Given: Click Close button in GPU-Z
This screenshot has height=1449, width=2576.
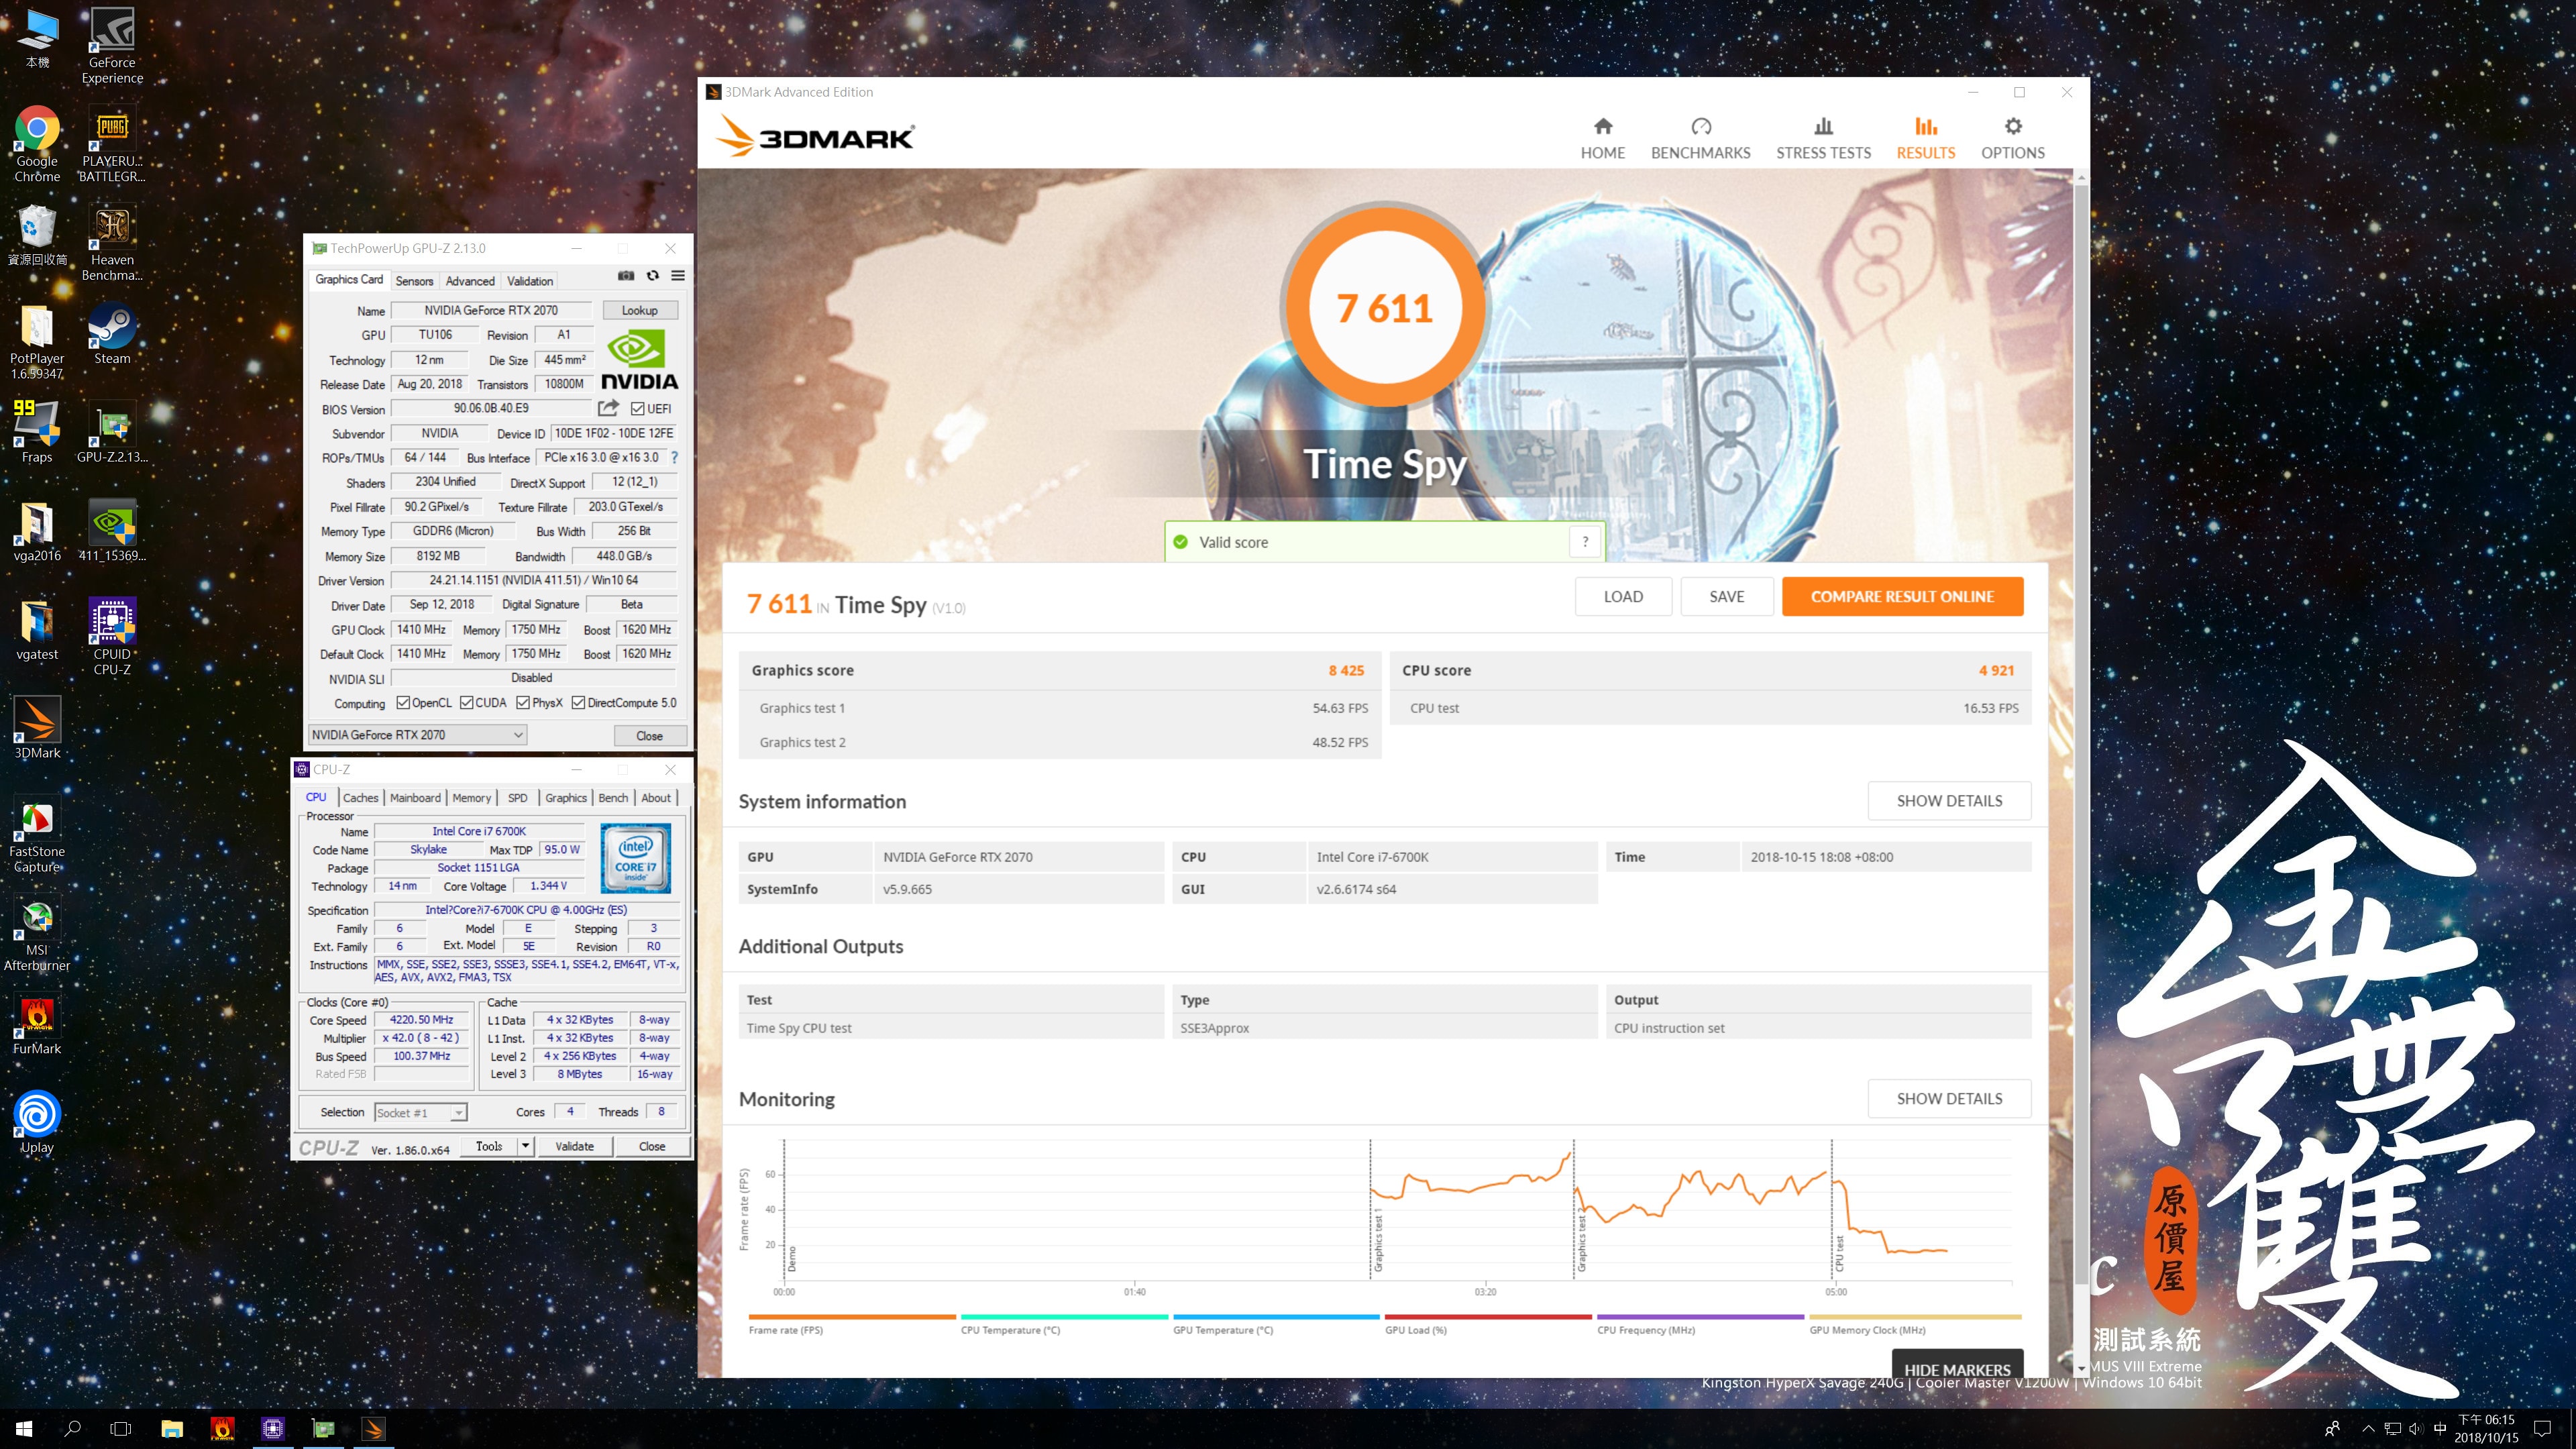Looking at the screenshot, I should point(649,735).
